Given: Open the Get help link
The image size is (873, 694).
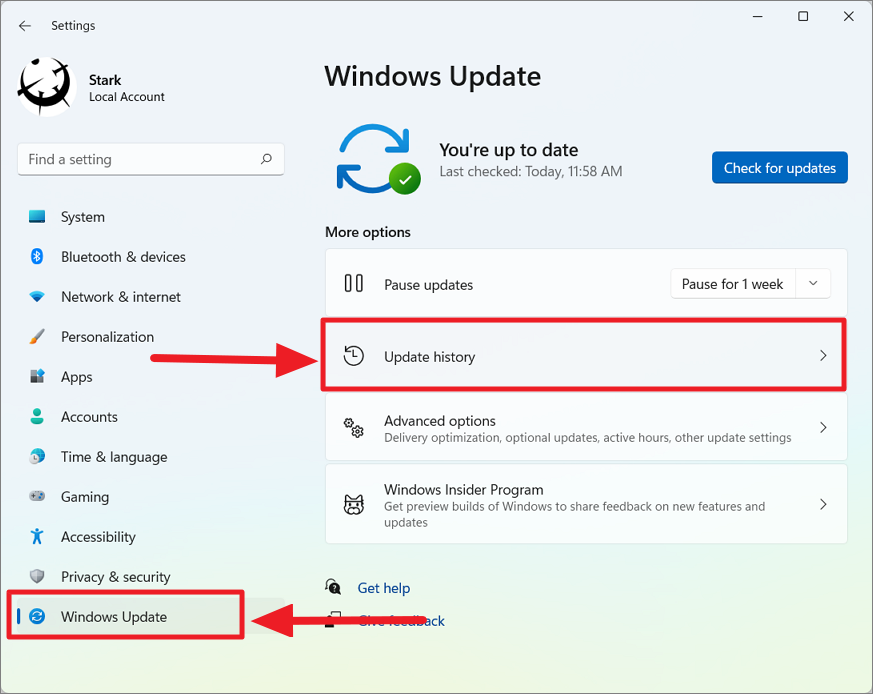Looking at the screenshot, I should pos(384,588).
